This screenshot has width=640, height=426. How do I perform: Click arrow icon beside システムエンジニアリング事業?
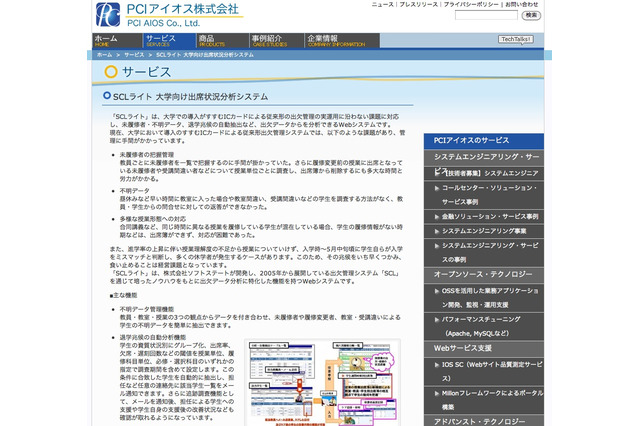[x=437, y=231]
